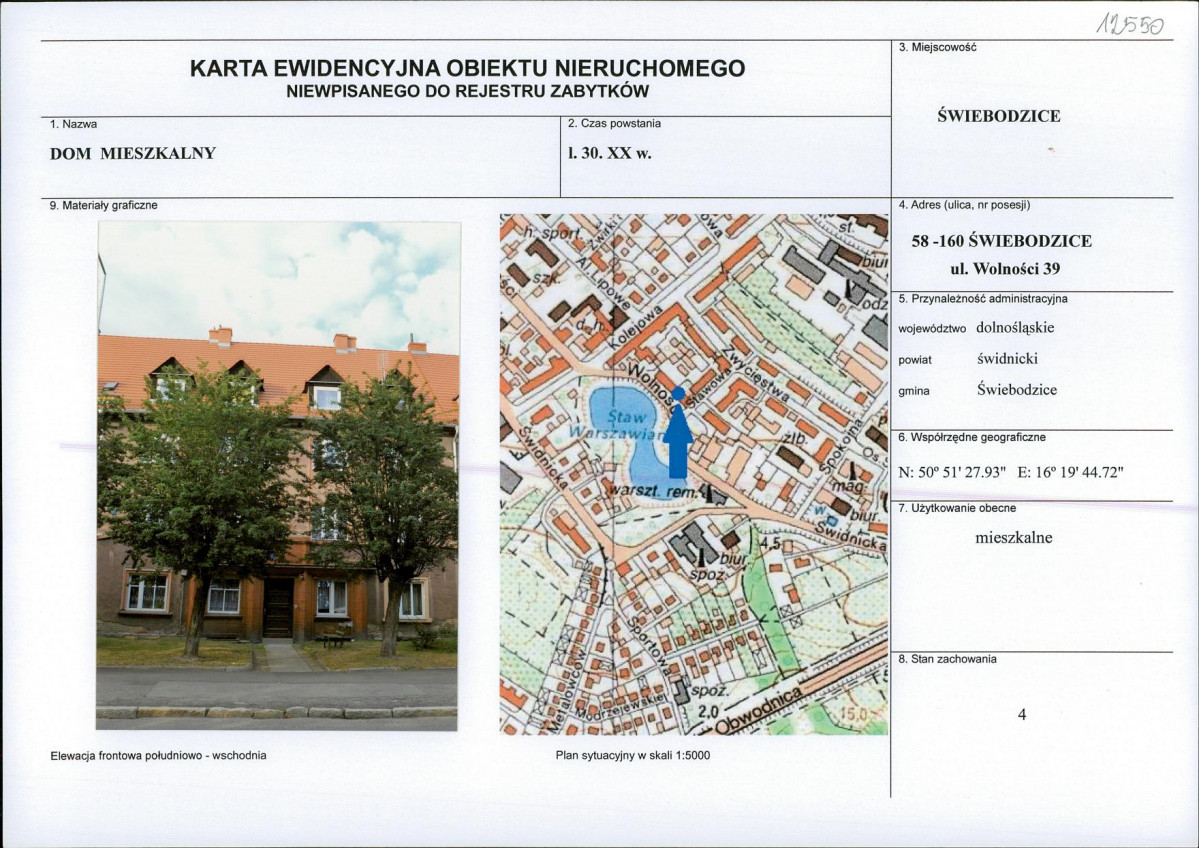Click the caption 'Elewacja frontowa południowo - wschodnia'
Screen dimensions: 1199x848
pyautogui.click(x=158, y=755)
